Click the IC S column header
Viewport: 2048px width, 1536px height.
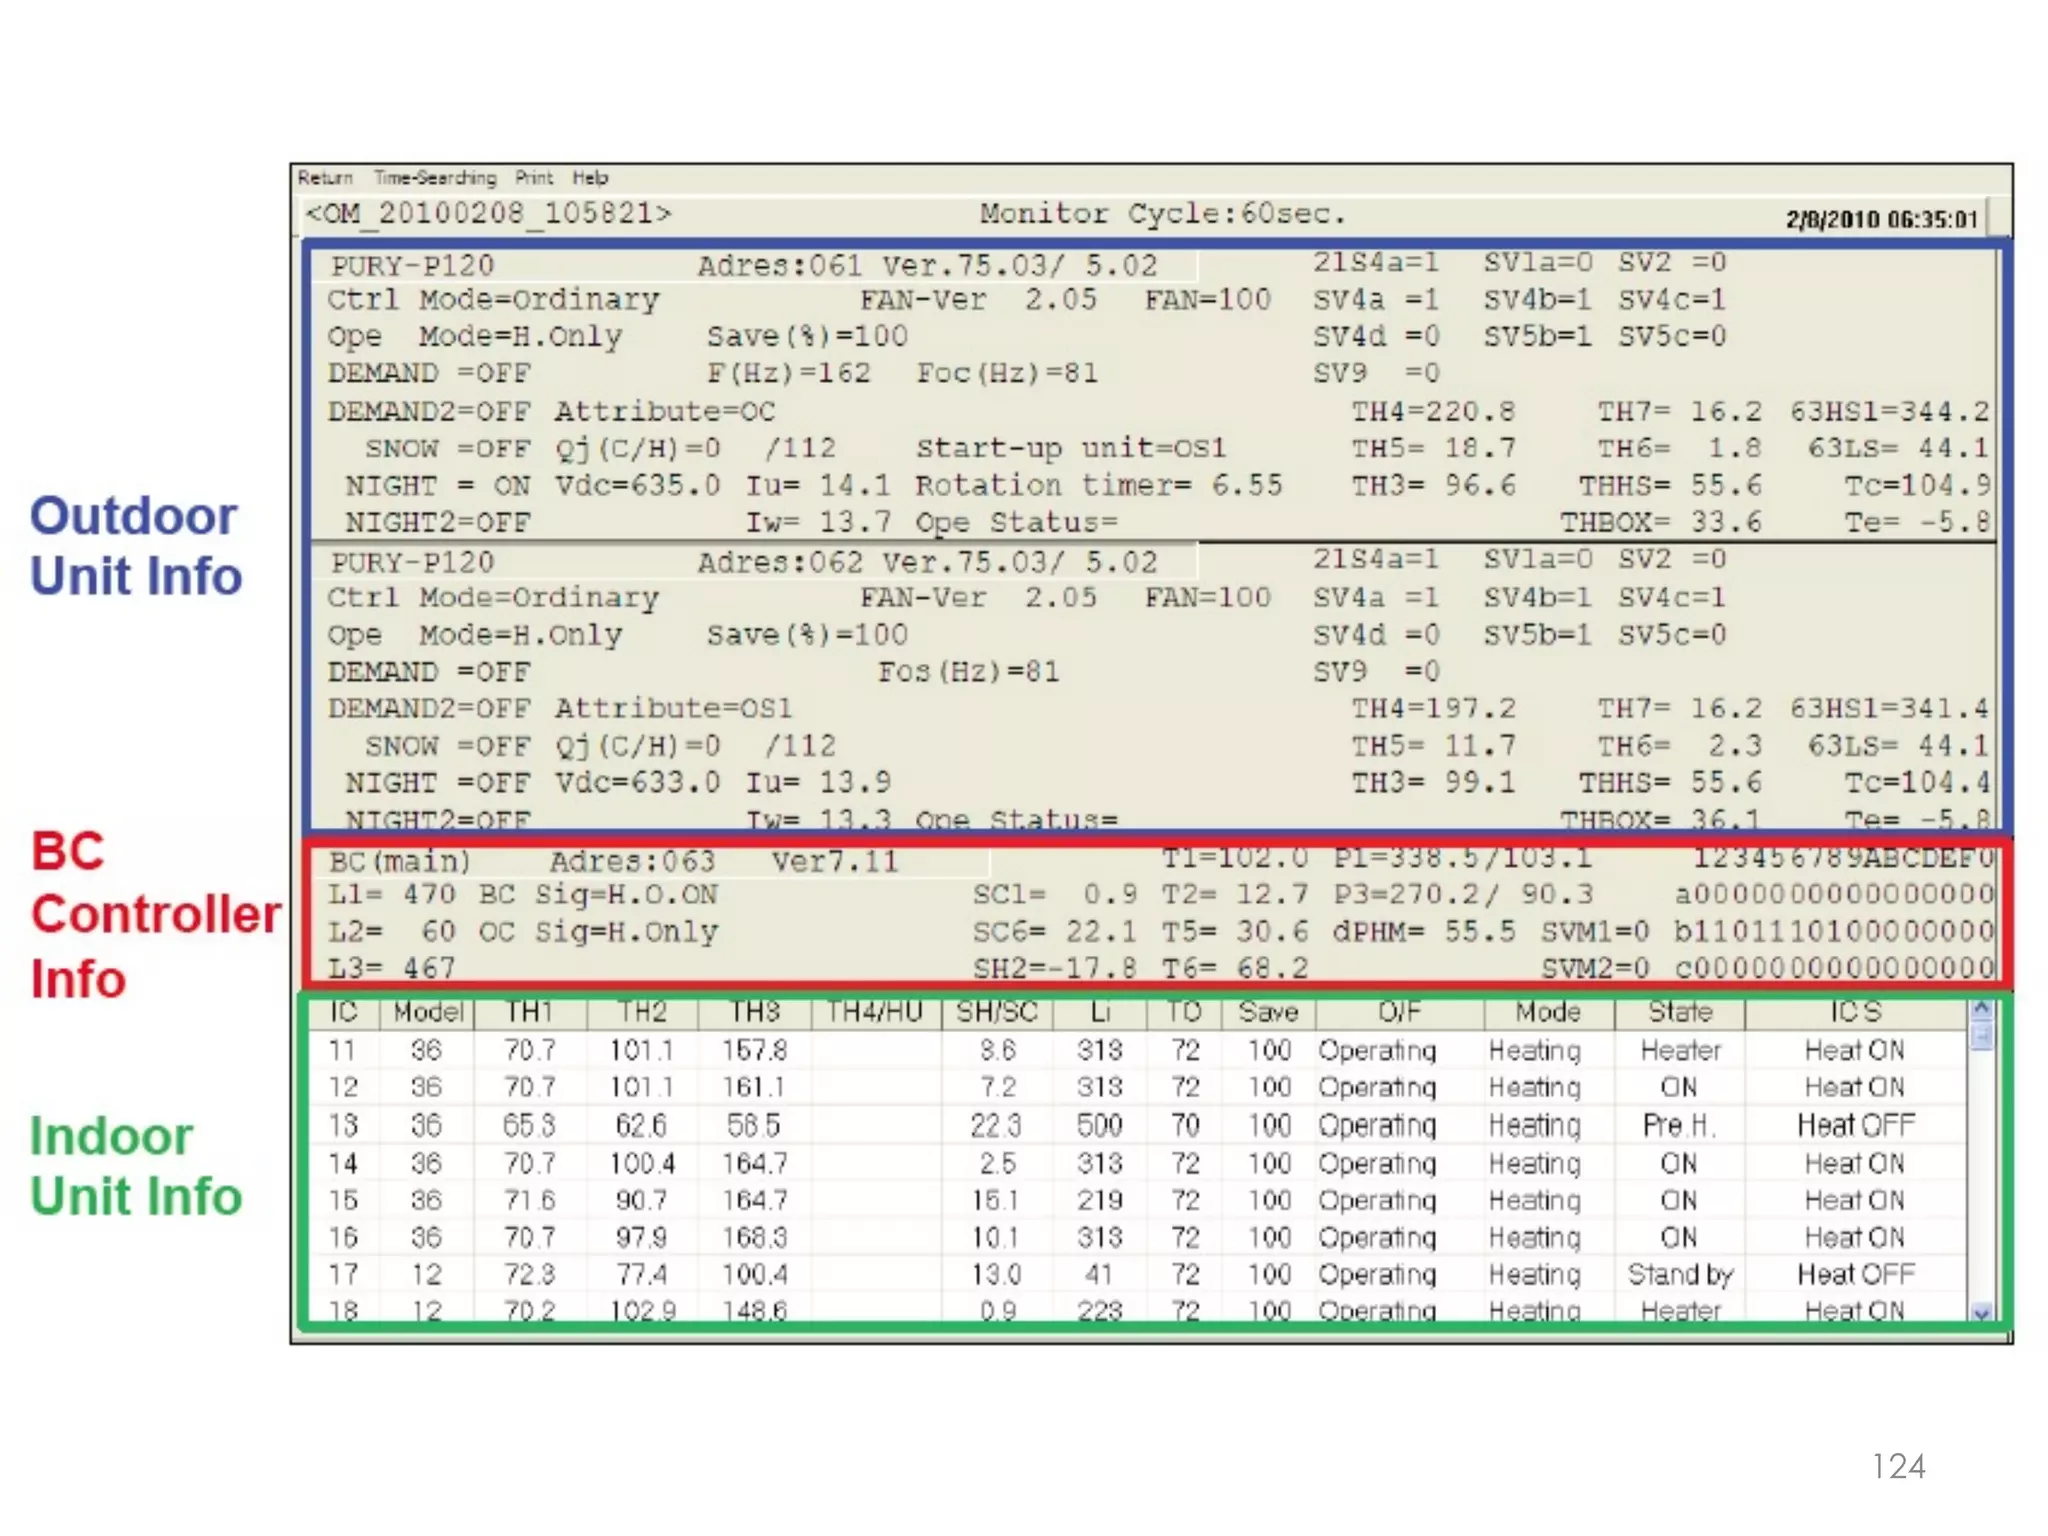1855,1013
